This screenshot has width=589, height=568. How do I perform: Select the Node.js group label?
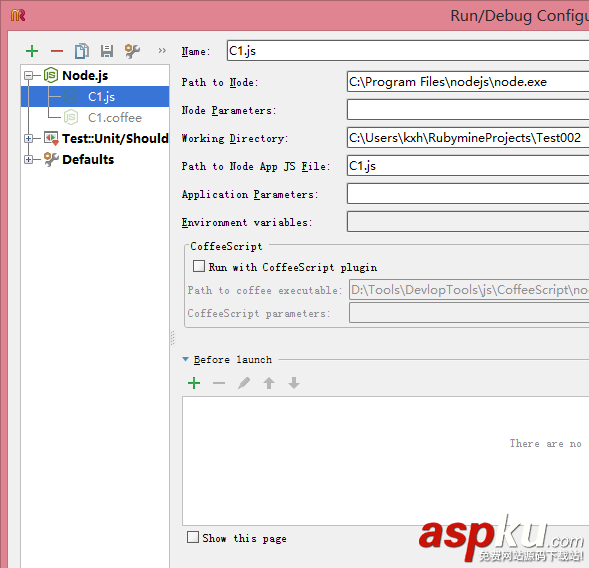tap(85, 76)
